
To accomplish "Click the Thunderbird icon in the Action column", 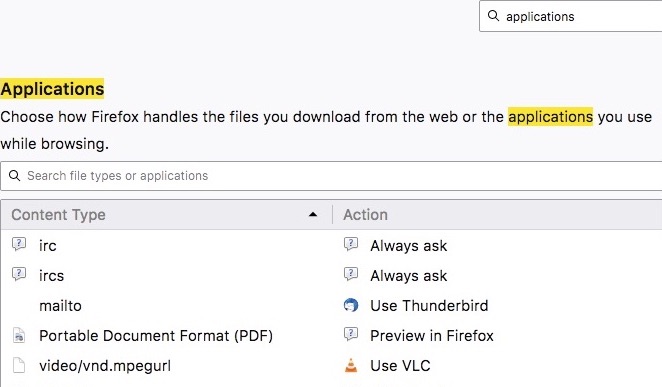I will click(x=351, y=305).
